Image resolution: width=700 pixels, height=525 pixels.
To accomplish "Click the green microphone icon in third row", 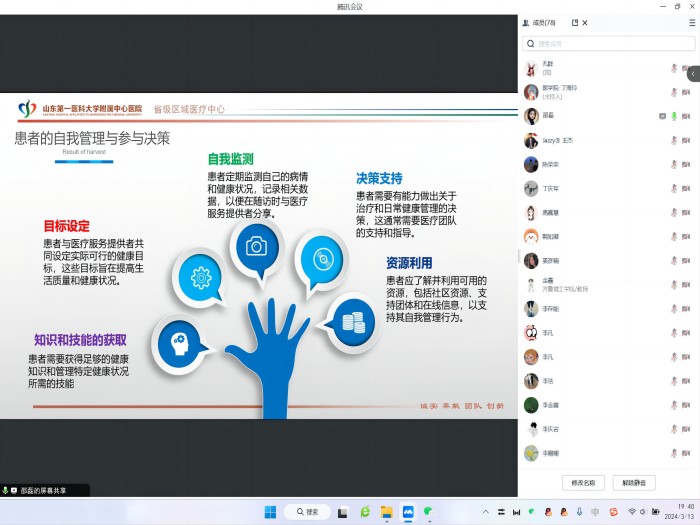I will coord(674,116).
